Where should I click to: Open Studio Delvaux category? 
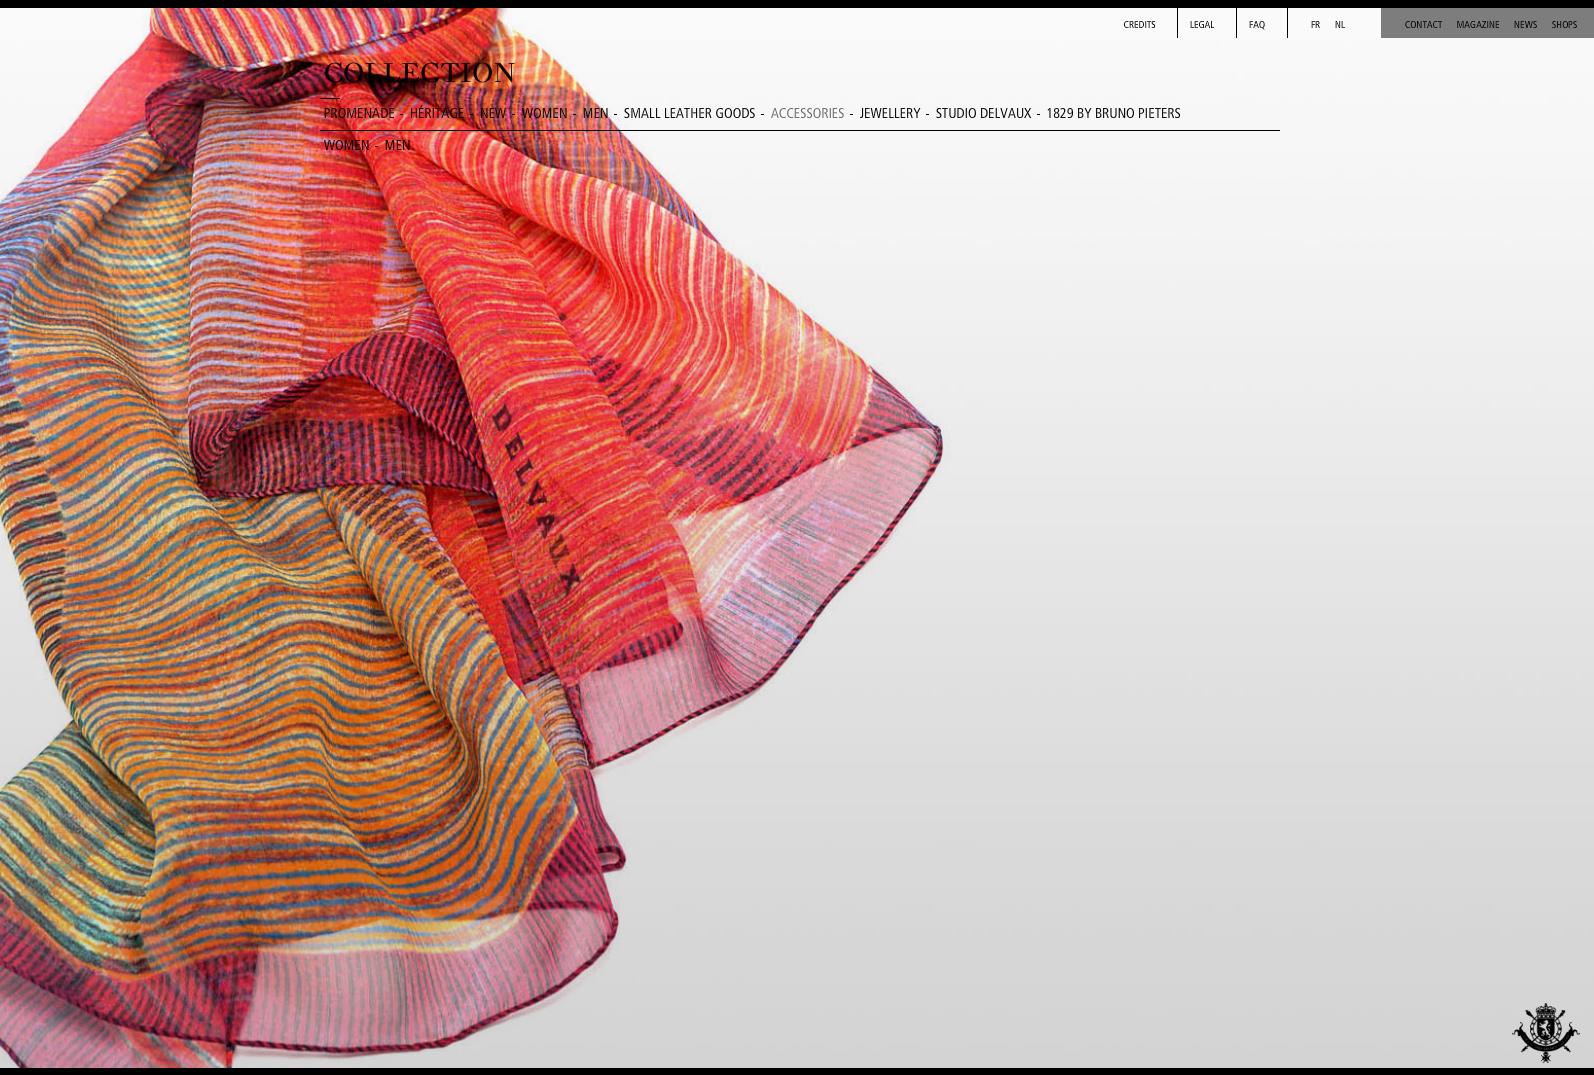(x=983, y=114)
